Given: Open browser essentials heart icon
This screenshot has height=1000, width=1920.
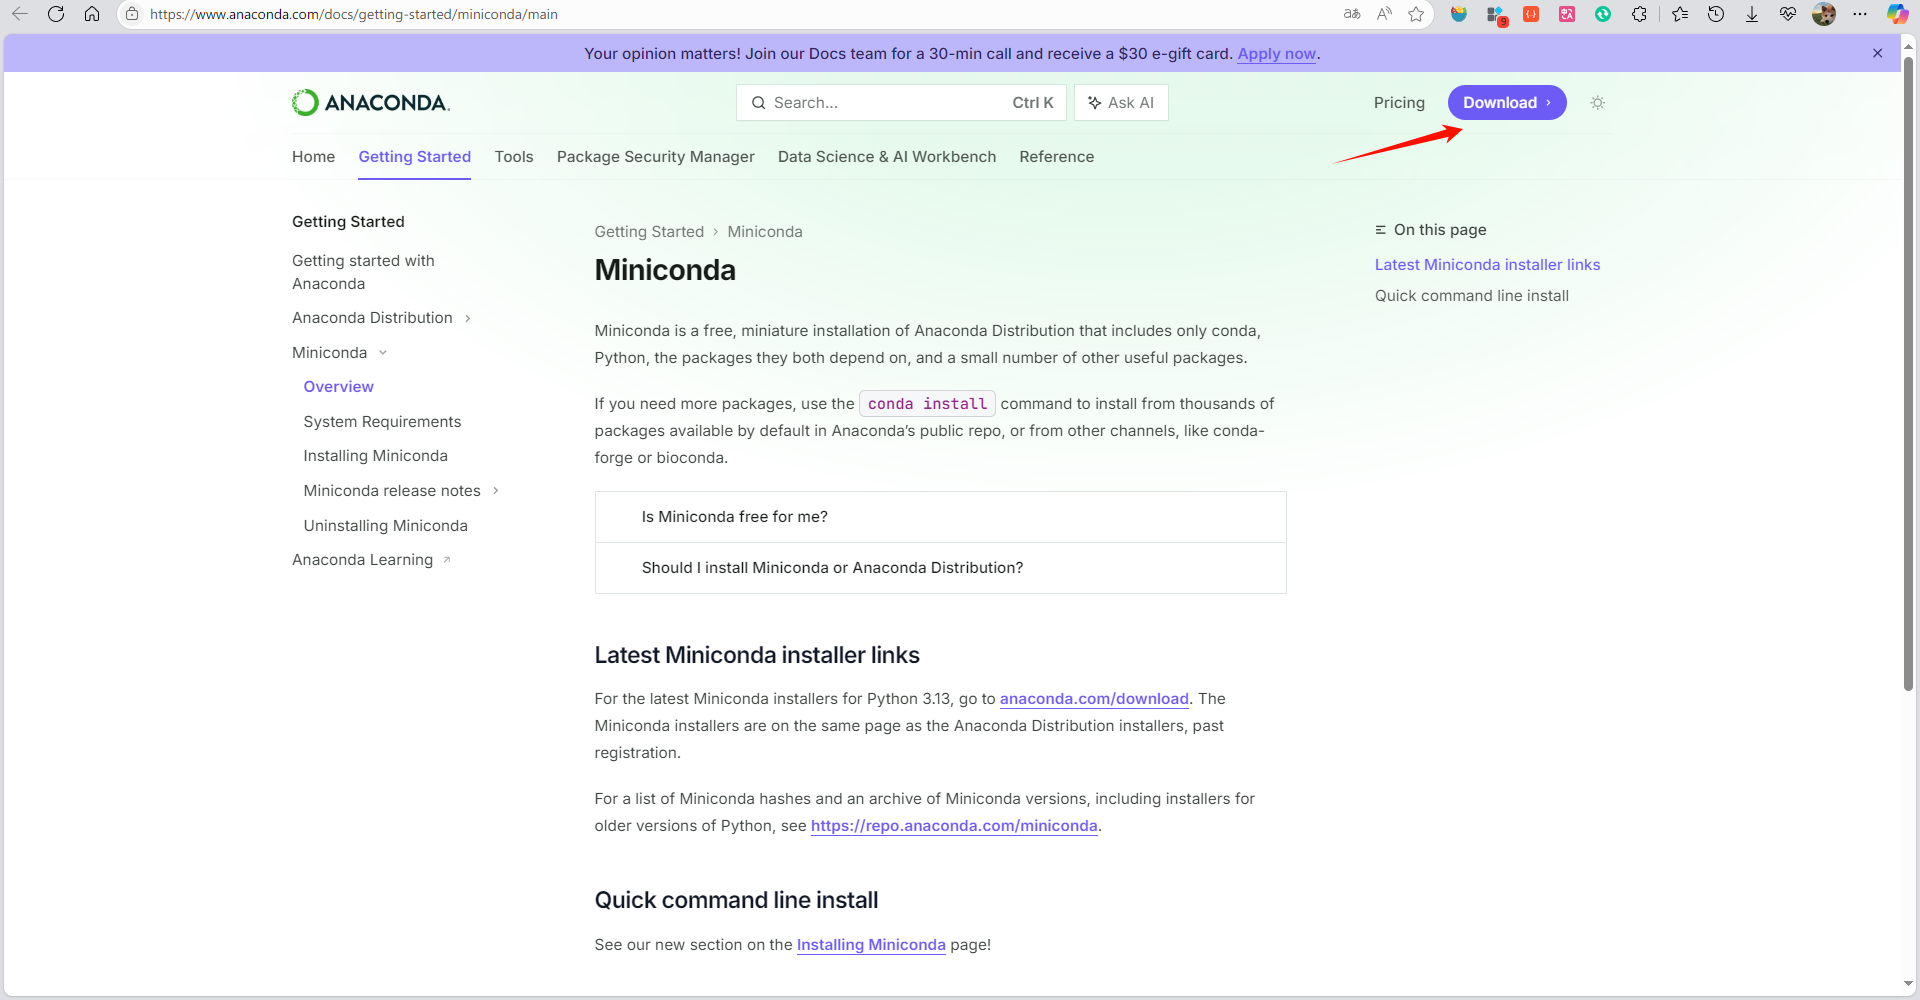Looking at the screenshot, I should coord(1788,14).
